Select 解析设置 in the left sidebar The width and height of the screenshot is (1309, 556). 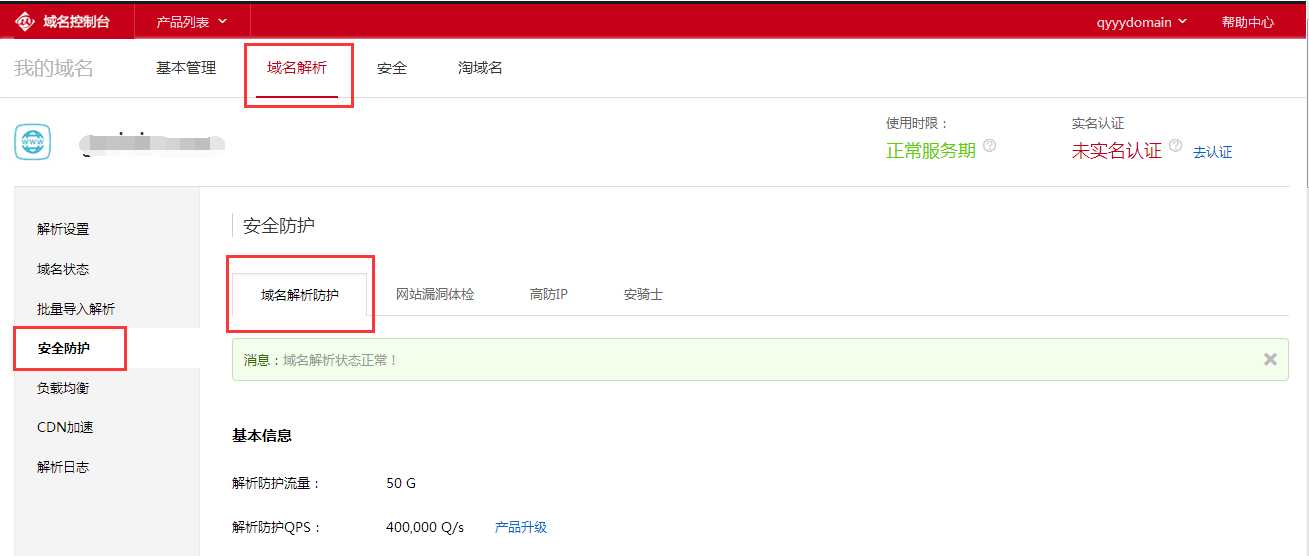(63, 229)
